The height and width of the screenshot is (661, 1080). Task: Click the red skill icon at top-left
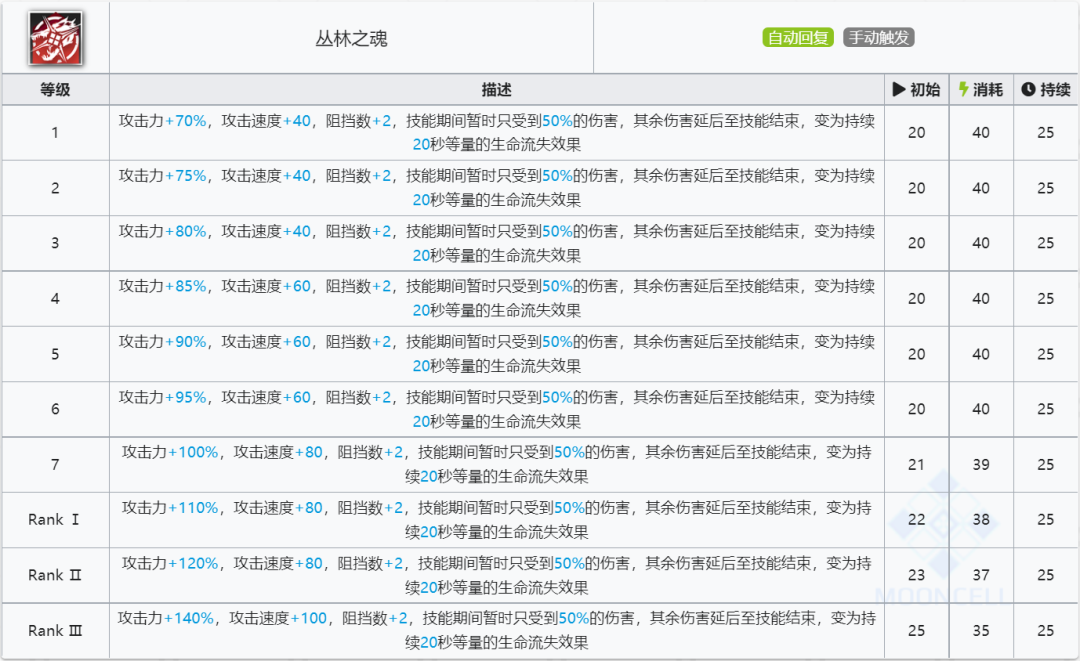tap(55, 39)
